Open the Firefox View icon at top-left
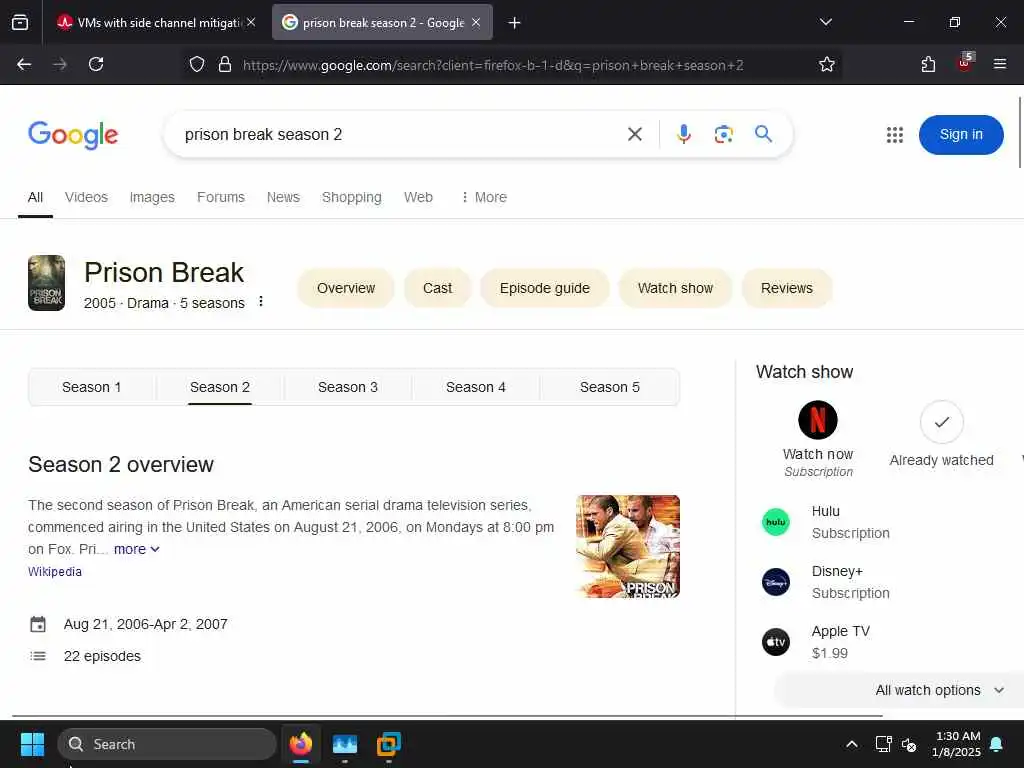 pos(20,23)
